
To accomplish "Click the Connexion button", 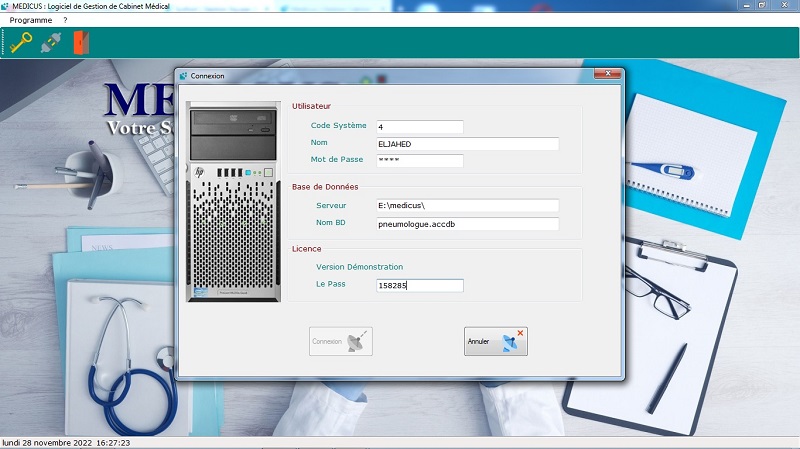I will click(341, 341).
